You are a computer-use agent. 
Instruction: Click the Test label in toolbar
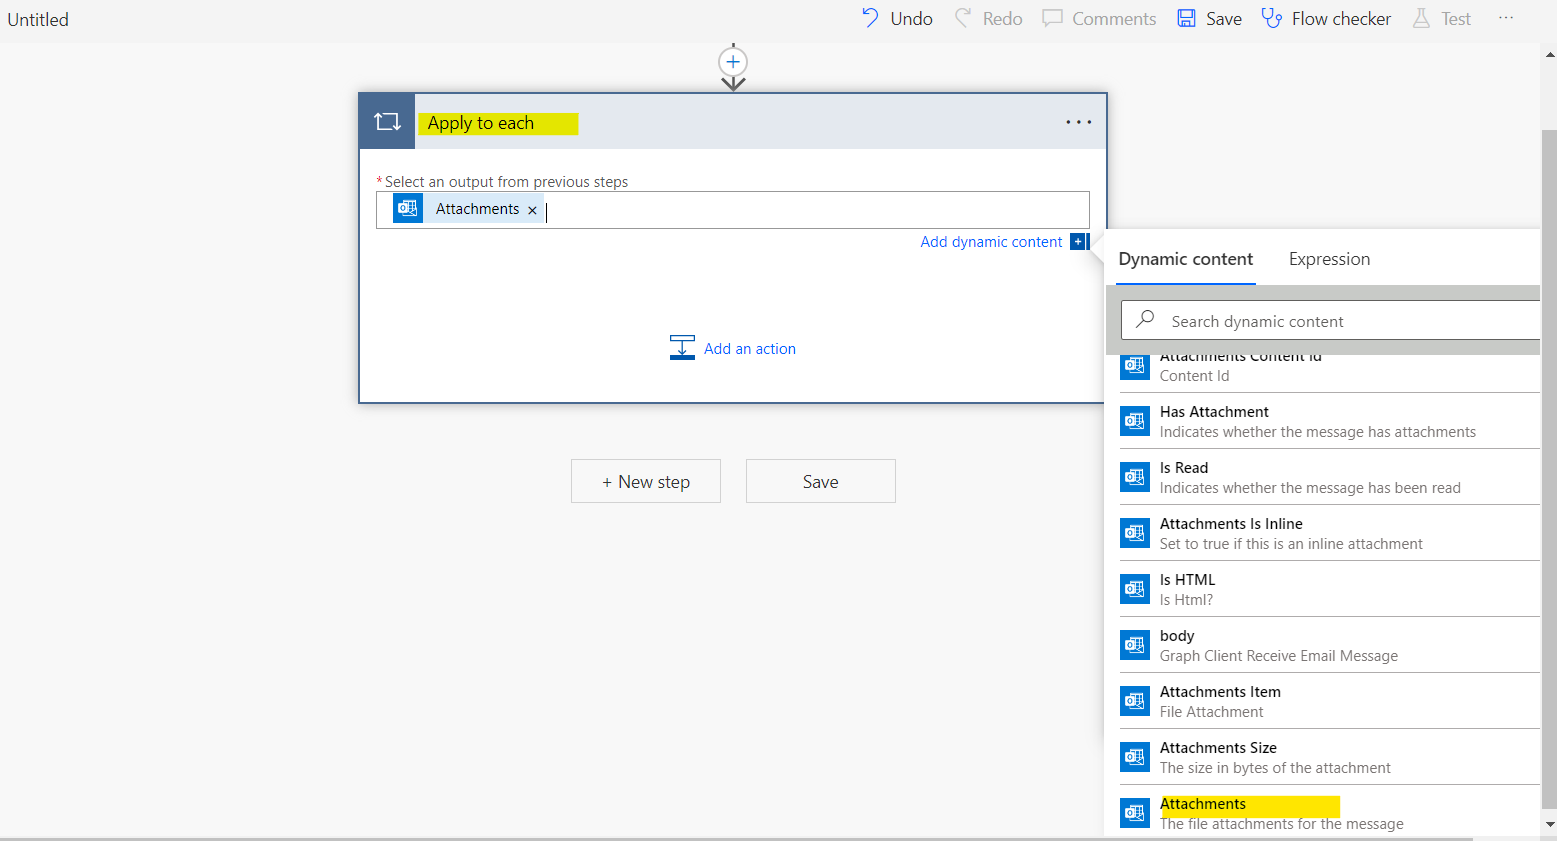[x=1456, y=19]
